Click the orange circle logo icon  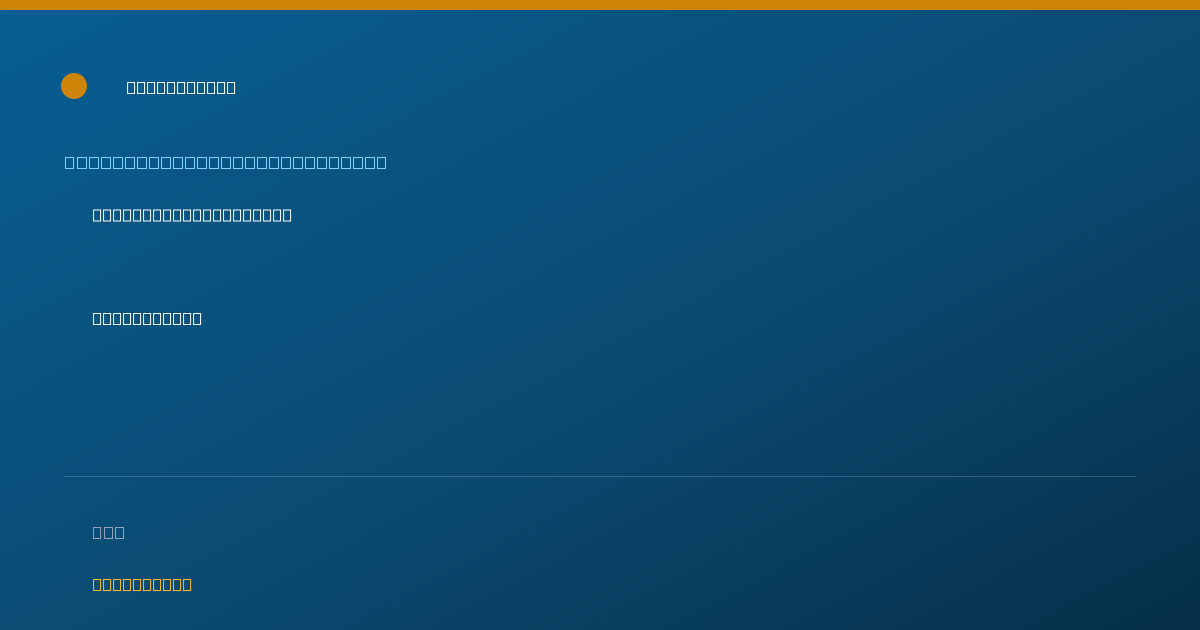[x=74, y=86]
